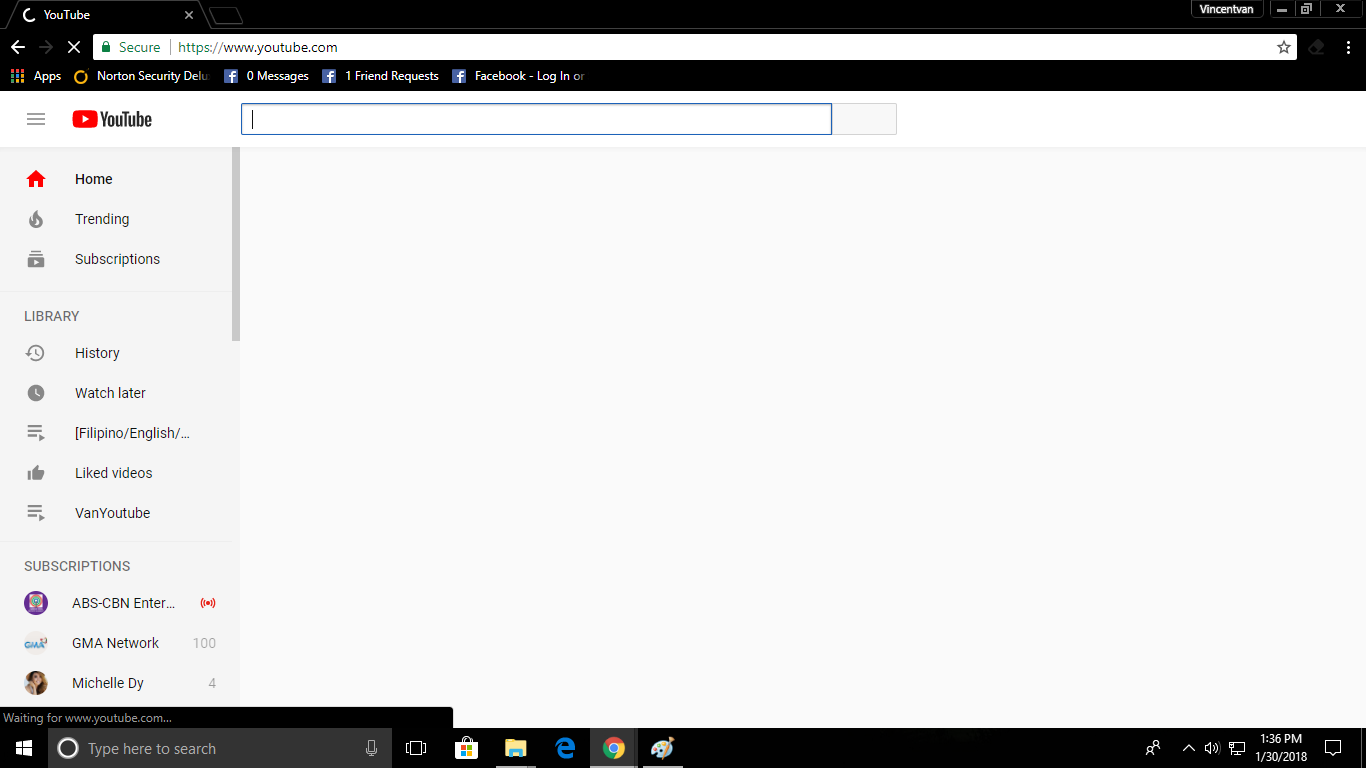Image resolution: width=1366 pixels, height=768 pixels.
Task: Activate the taskbar microphone voice search
Action: 372,748
